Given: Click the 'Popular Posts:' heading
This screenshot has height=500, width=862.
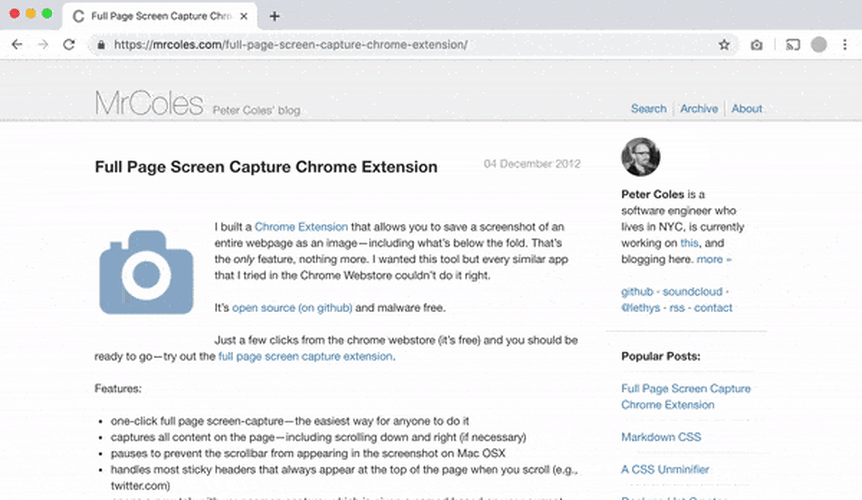Looking at the screenshot, I should [x=661, y=356].
